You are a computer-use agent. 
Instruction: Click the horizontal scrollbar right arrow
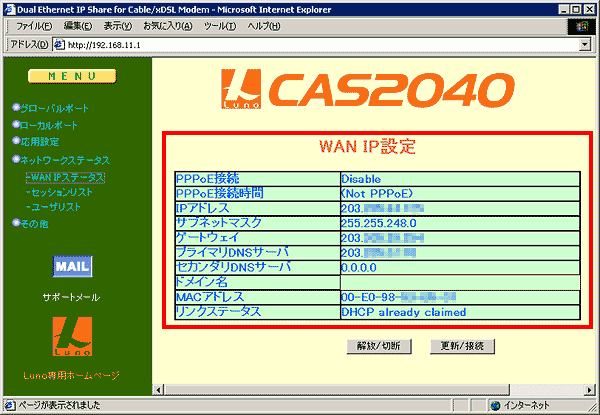click(x=590, y=390)
